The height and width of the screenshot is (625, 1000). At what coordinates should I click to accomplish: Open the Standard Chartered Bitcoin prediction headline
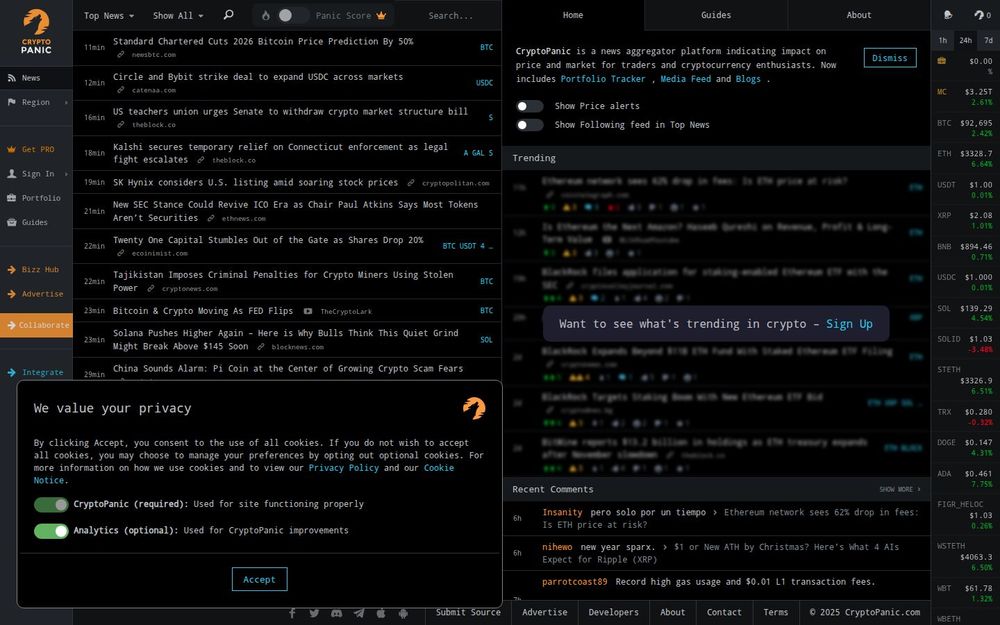263,41
